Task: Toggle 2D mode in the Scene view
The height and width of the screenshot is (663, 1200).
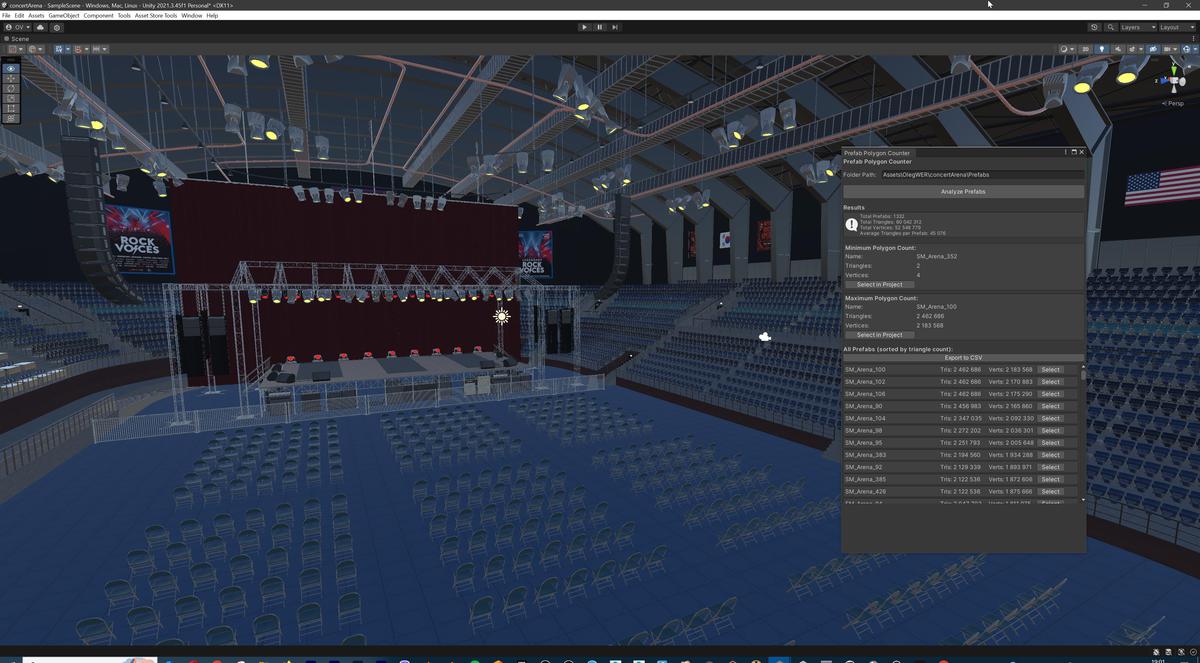Action: [1086, 48]
